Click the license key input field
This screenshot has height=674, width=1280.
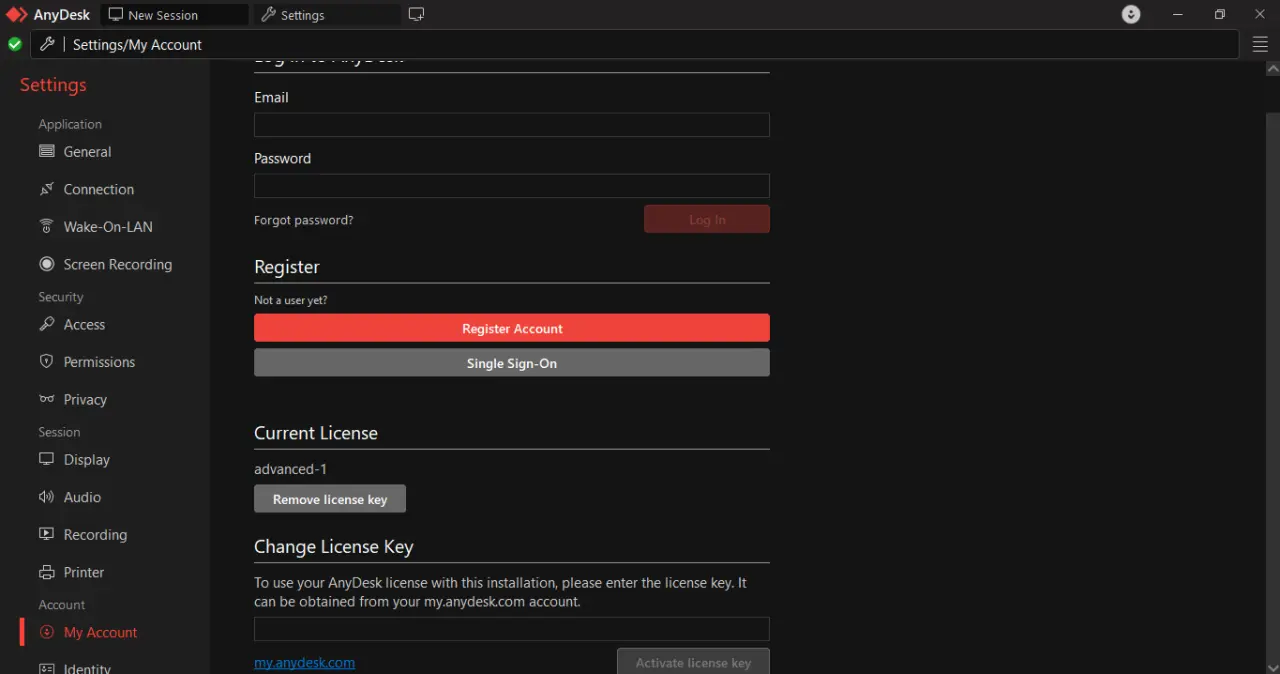pos(511,628)
